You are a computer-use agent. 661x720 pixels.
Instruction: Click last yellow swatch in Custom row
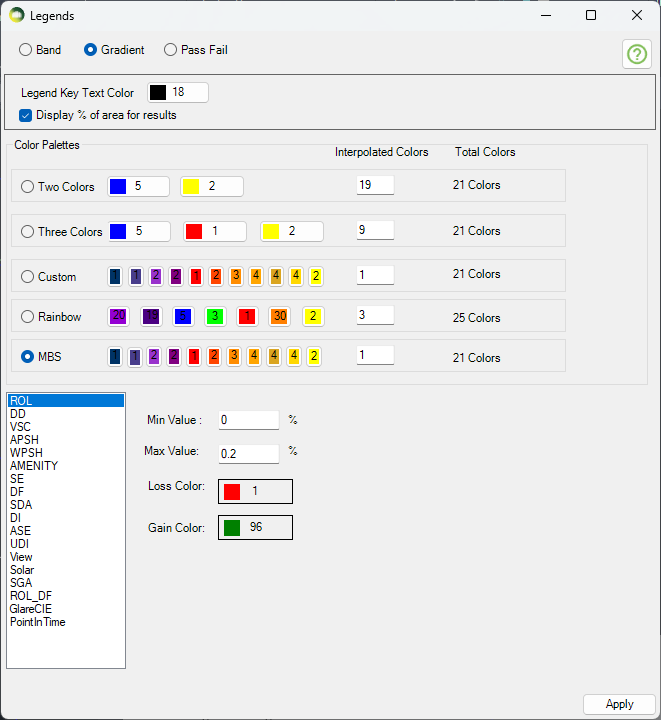(316, 276)
